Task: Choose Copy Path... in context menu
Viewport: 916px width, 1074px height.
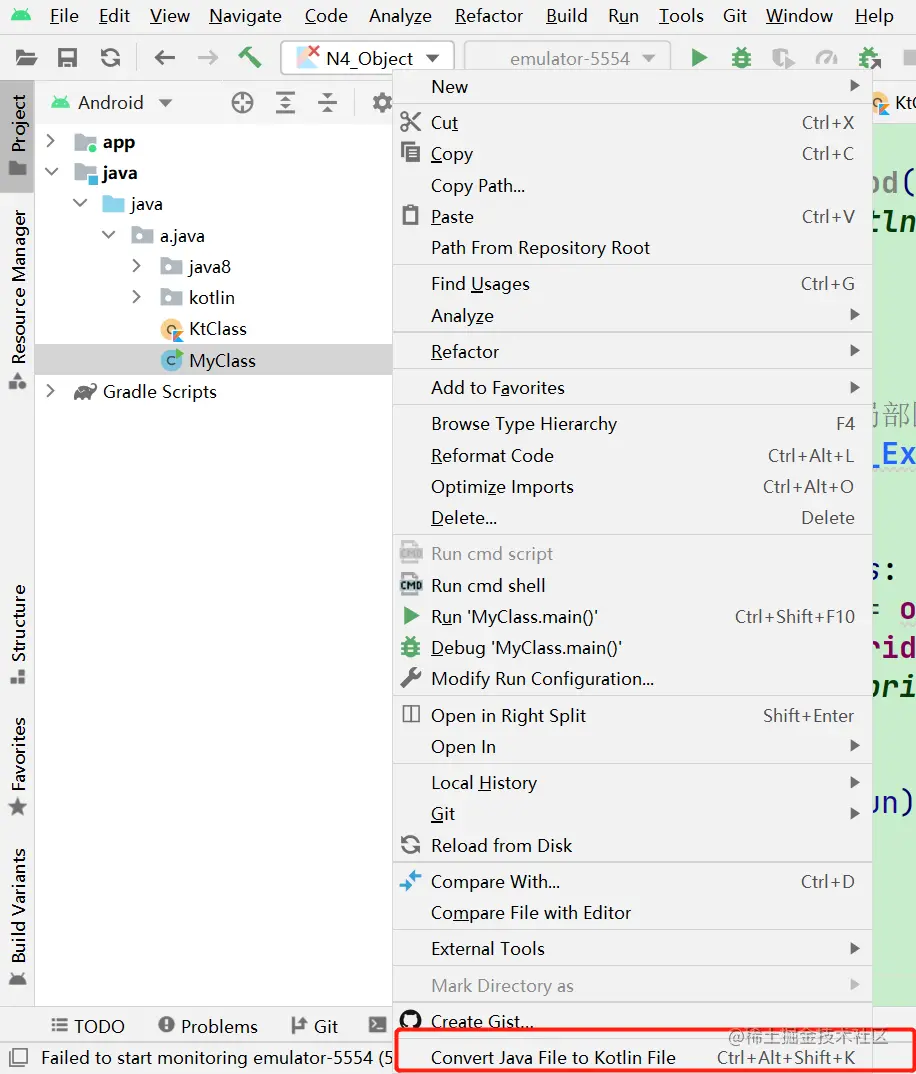Action: [632, 186]
